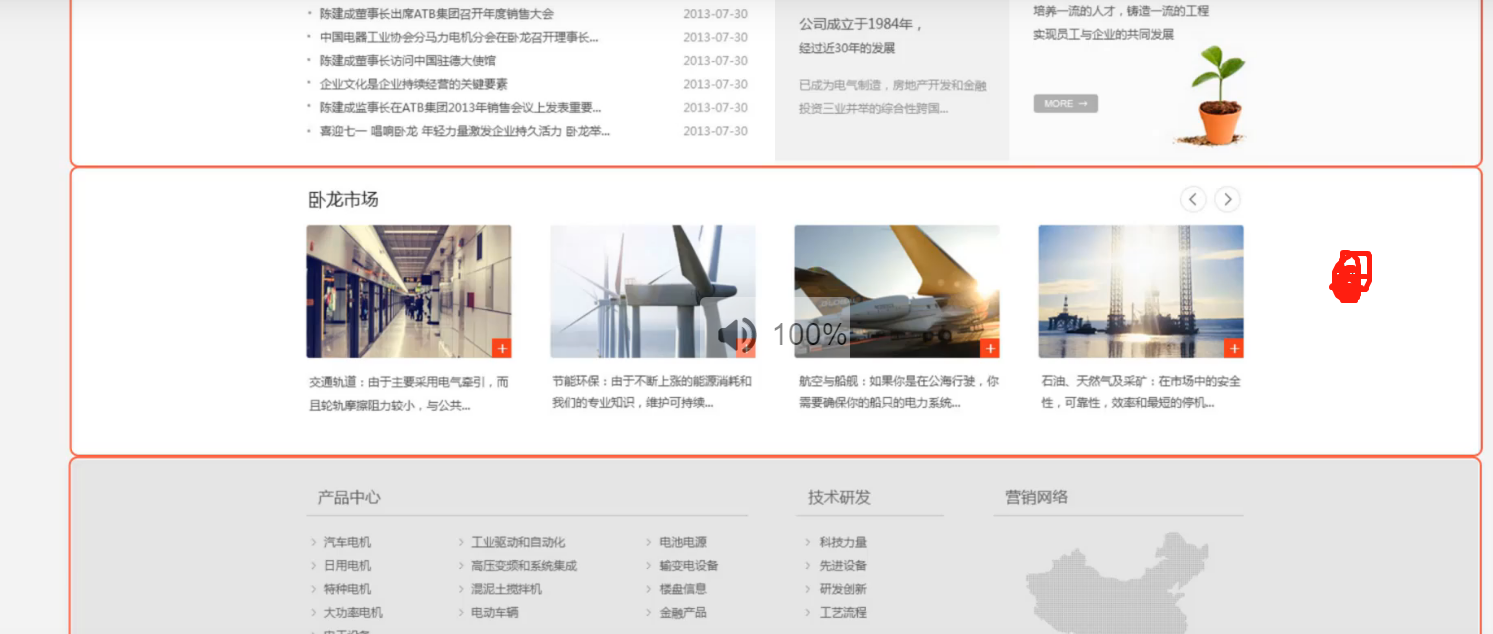Viewport: 1493px width, 634px height.
Task: Click the 金融产品 link
Action: click(x=683, y=612)
